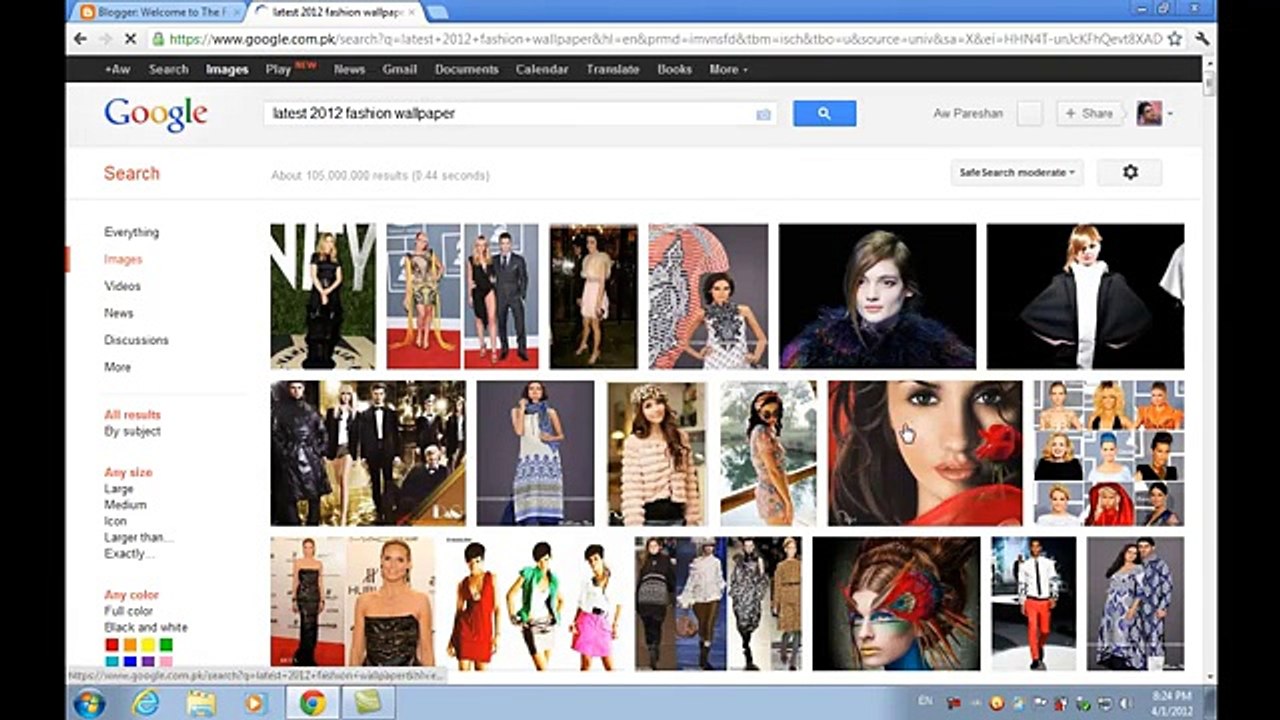Pick the yellow color swatch
Screen dimensions: 1280x720
[148, 645]
